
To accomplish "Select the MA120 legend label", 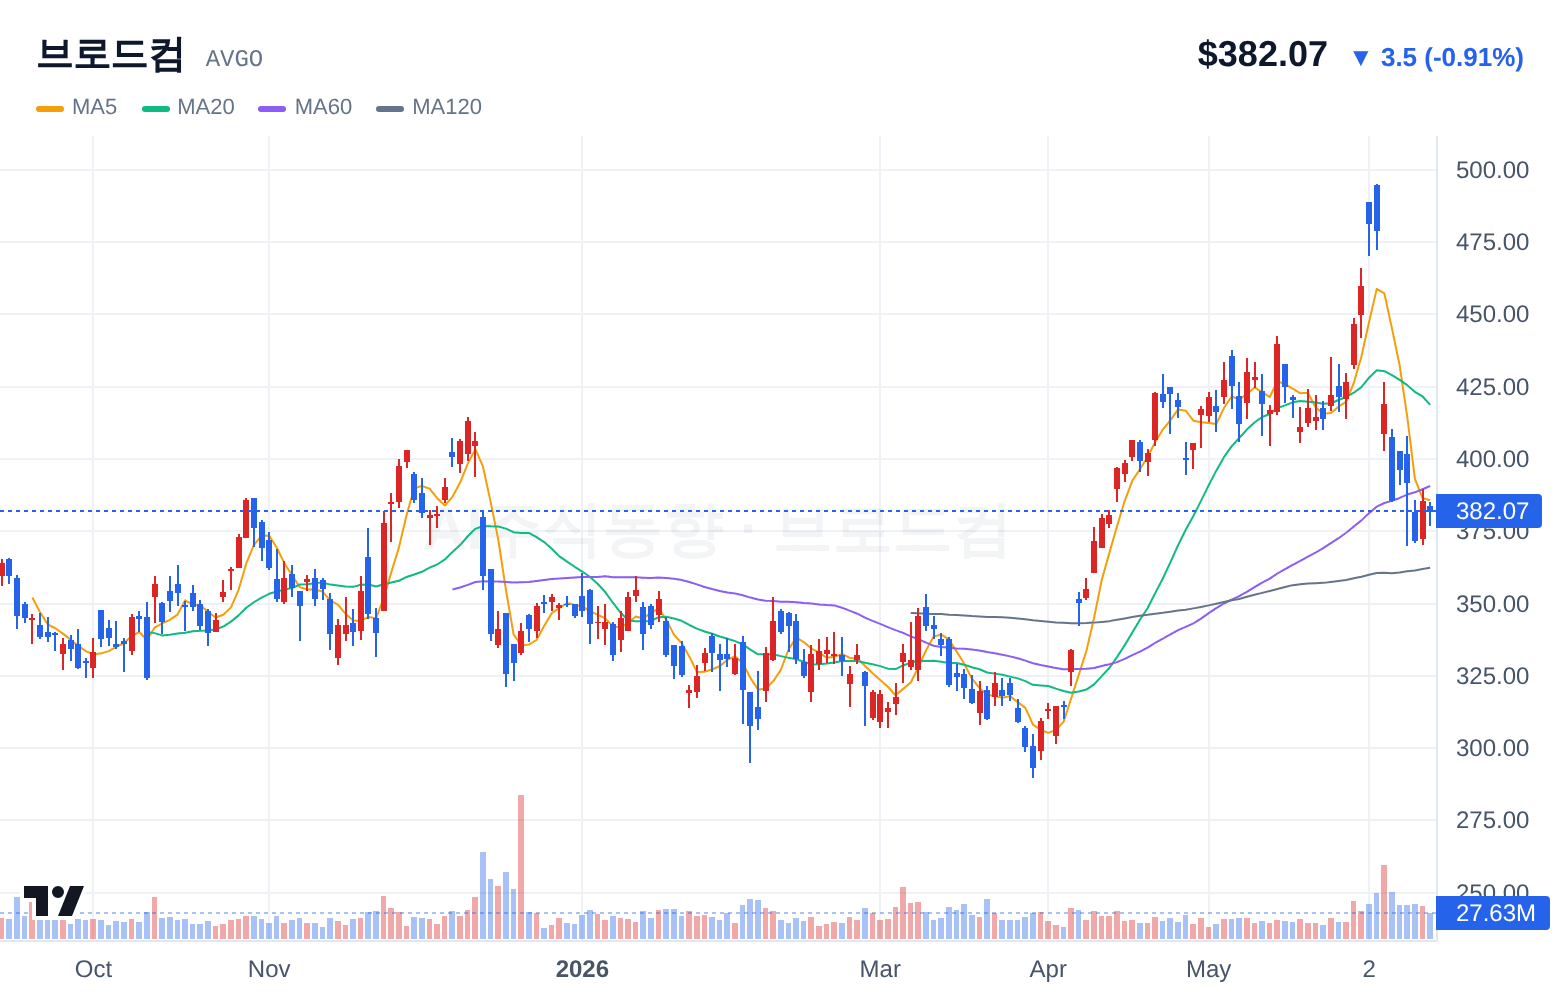I will coord(447,107).
